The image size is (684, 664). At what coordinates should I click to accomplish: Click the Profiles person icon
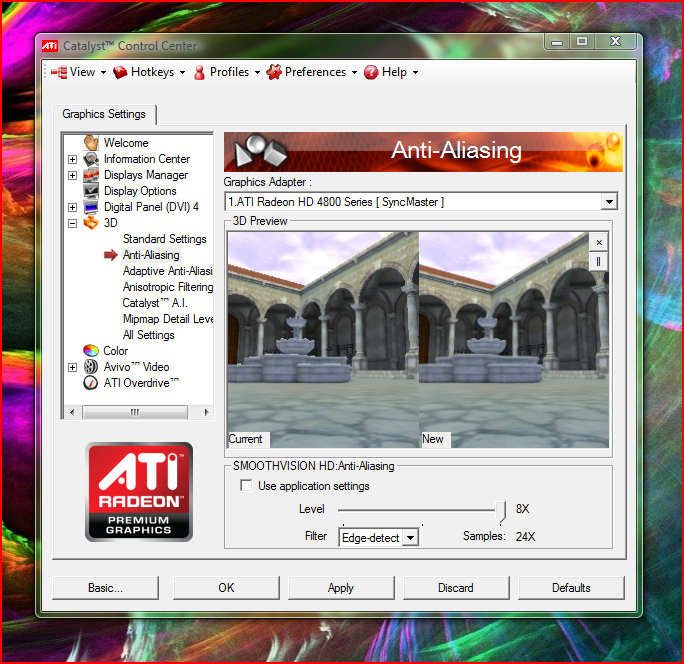click(x=199, y=72)
